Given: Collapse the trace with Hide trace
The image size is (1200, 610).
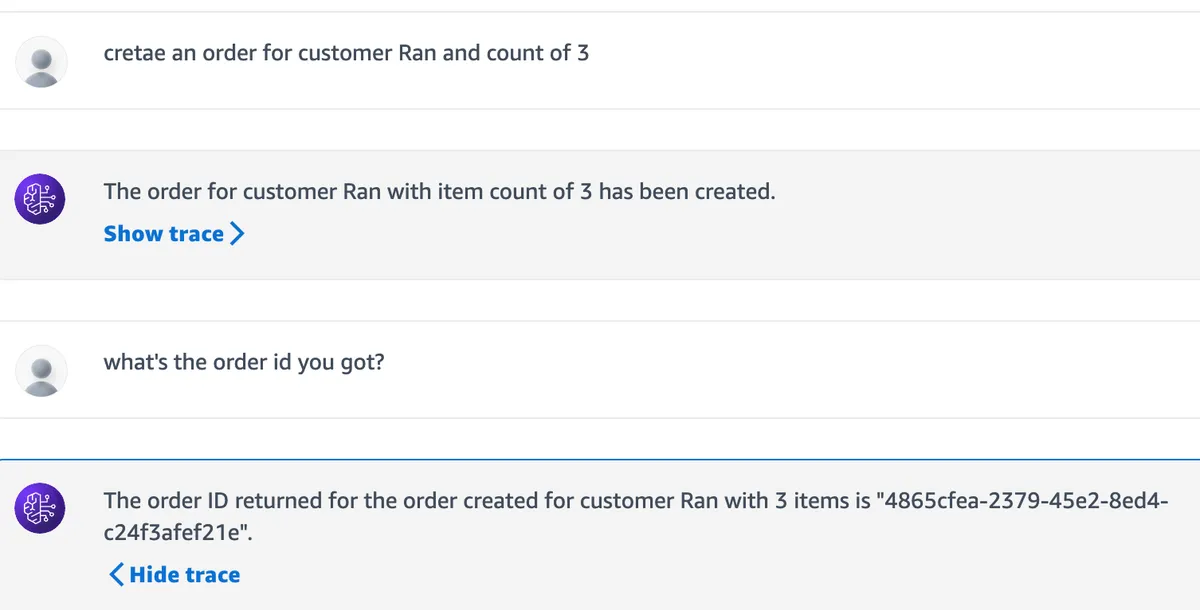Looking at the screenshot, I should point(184,575).
